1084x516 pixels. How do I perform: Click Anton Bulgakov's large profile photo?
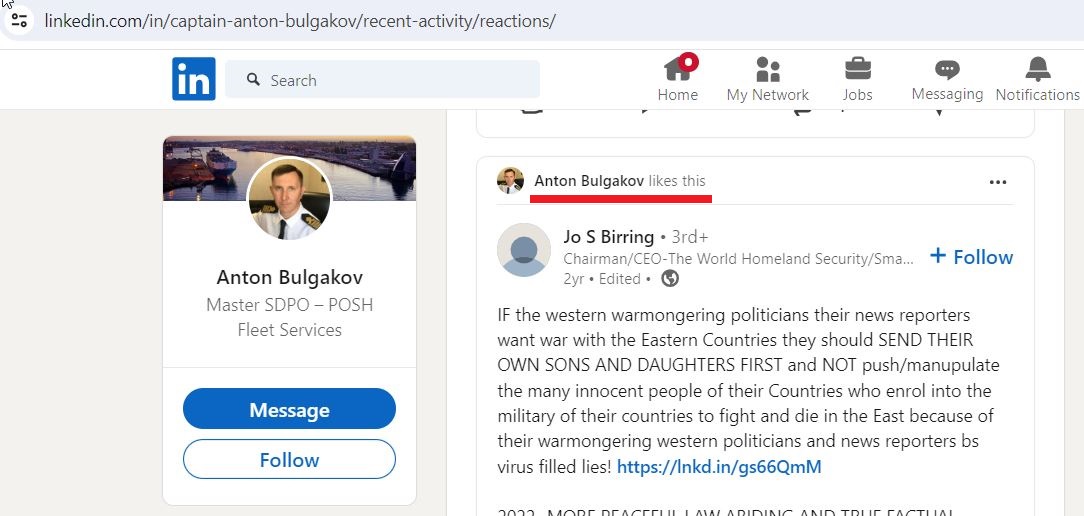coord(289,199)
